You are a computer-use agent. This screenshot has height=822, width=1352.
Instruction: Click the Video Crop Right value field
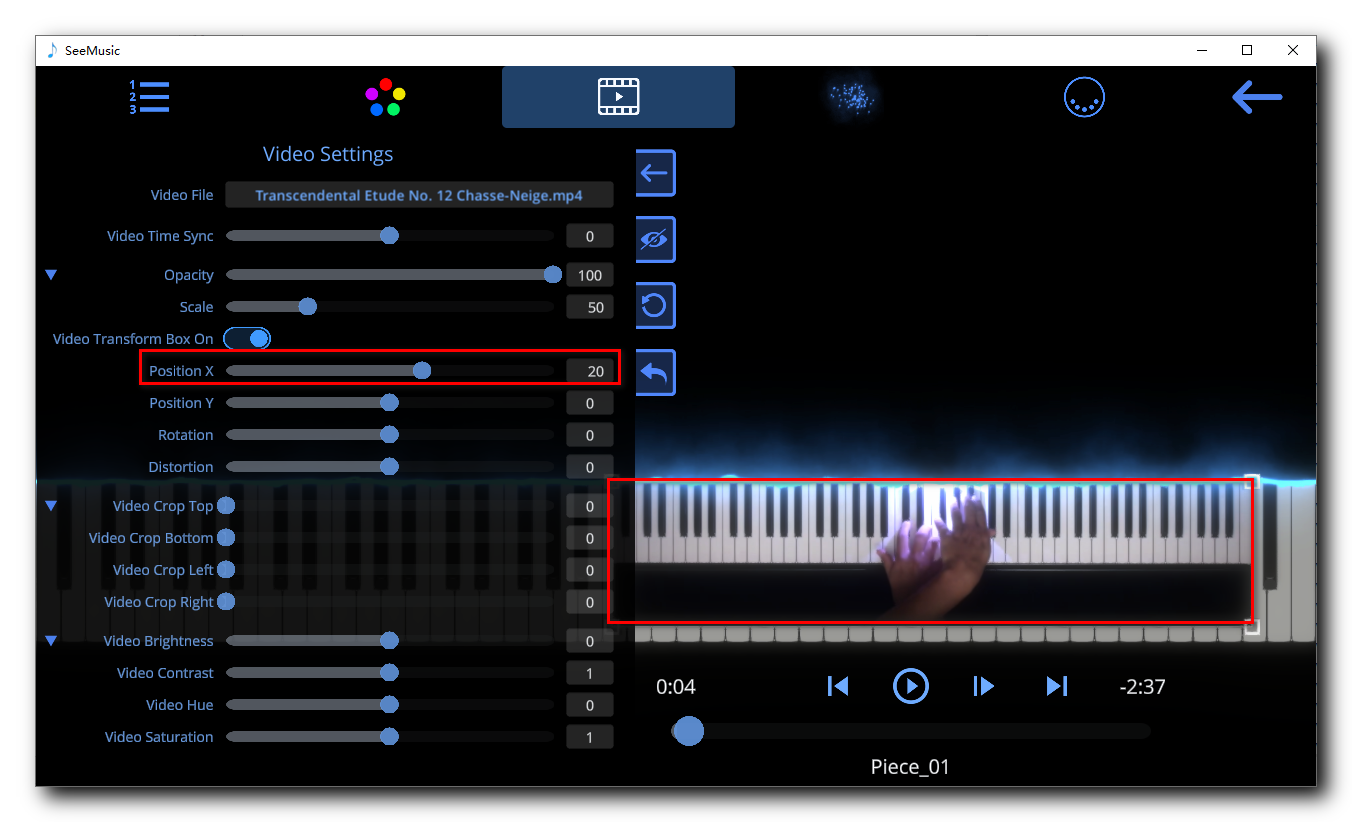tap(590, 602)
